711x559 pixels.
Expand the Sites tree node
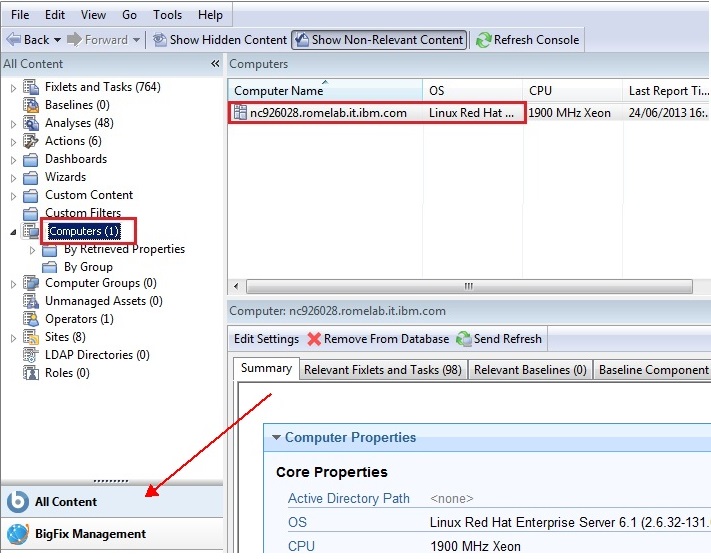tap(13, 338)
